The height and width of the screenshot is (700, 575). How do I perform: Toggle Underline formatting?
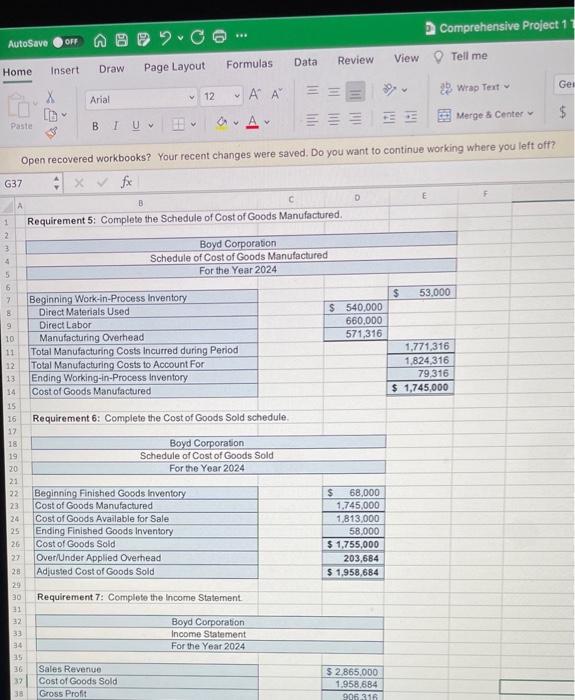[x=136, y=125]
